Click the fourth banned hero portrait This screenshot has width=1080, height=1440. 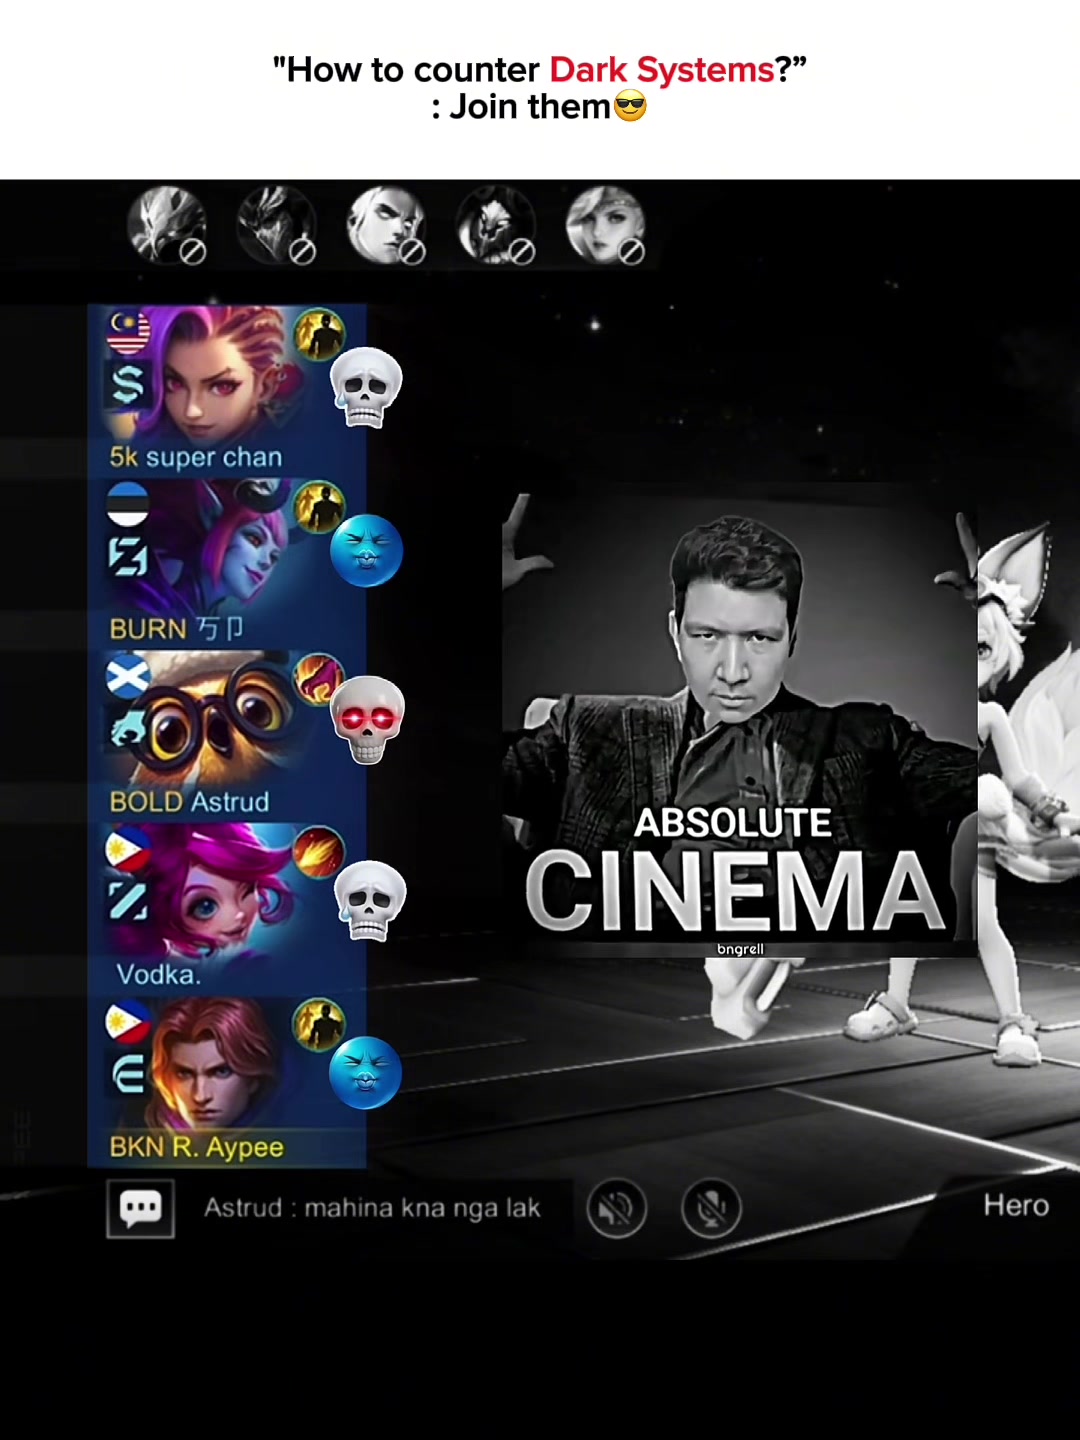[x=497, y=225]
